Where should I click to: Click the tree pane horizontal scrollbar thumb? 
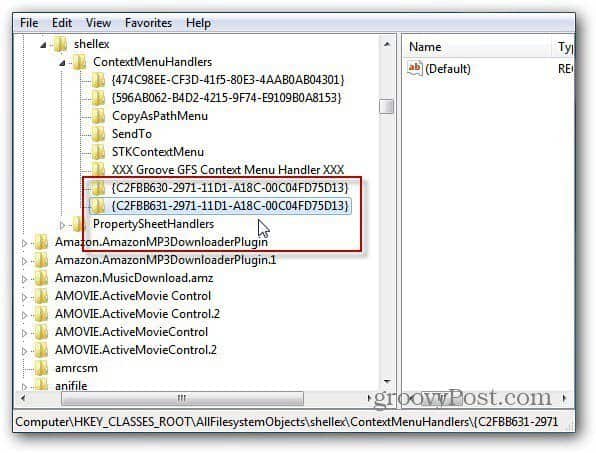[182, 398]
